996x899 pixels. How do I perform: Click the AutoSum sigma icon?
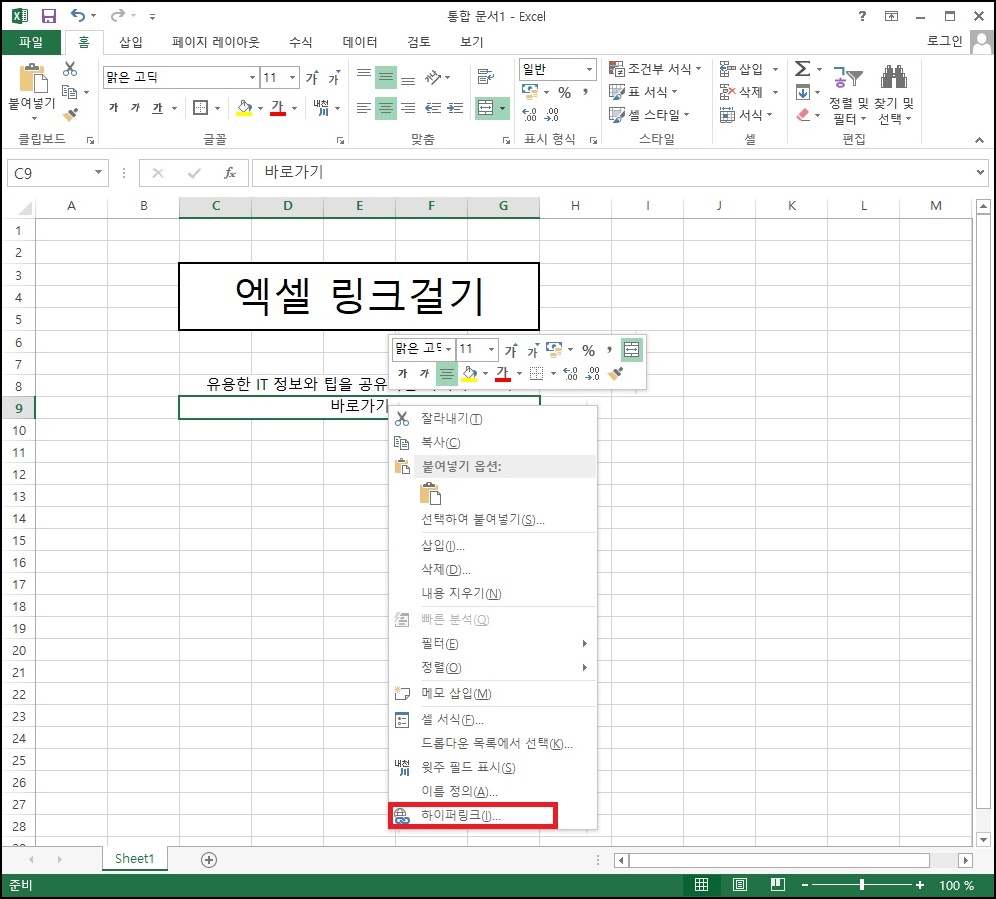pyautogui.click(x=802, y=69)
